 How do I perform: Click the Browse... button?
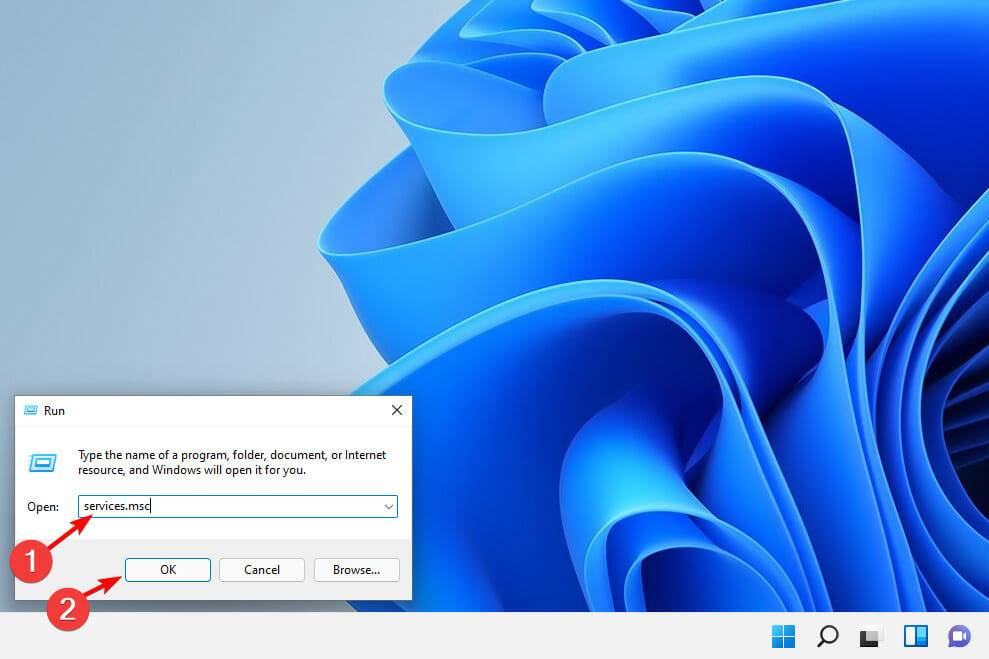[356, 570]
